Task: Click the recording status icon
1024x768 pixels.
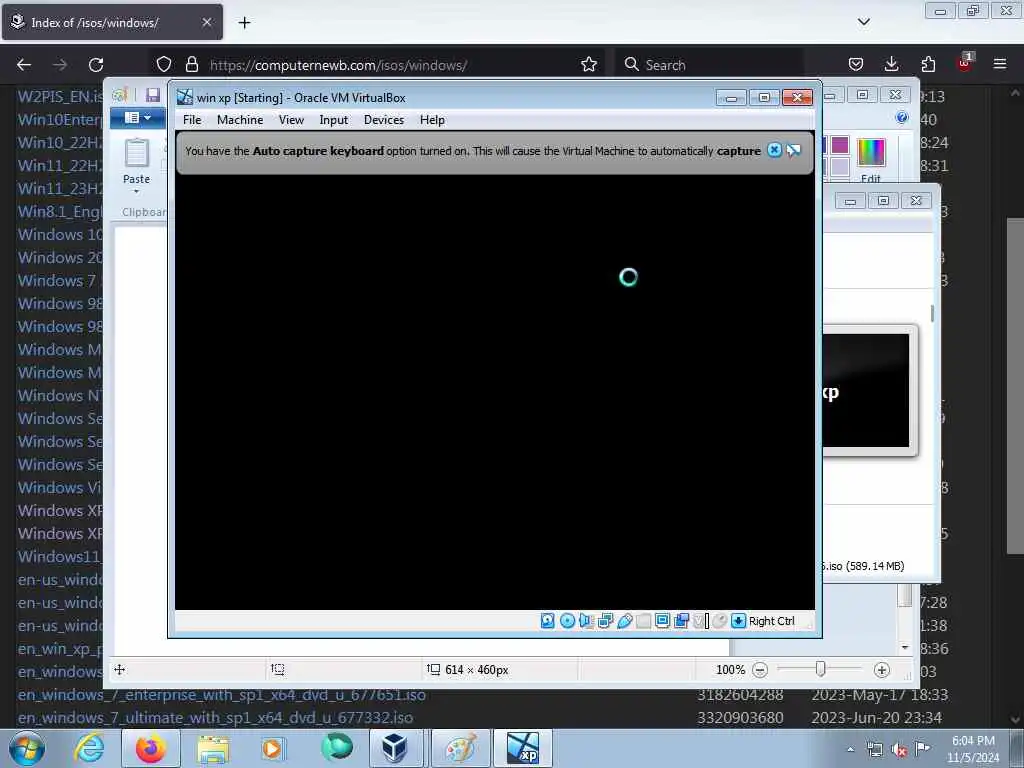Action: click(x=681, y=620)
